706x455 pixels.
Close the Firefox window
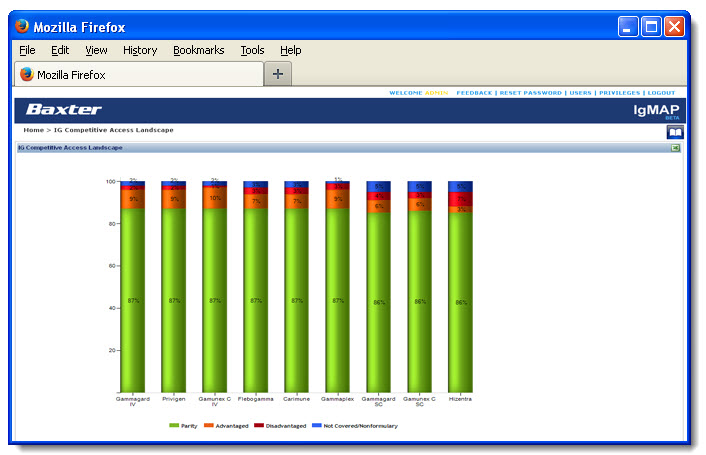click(674, 27)
